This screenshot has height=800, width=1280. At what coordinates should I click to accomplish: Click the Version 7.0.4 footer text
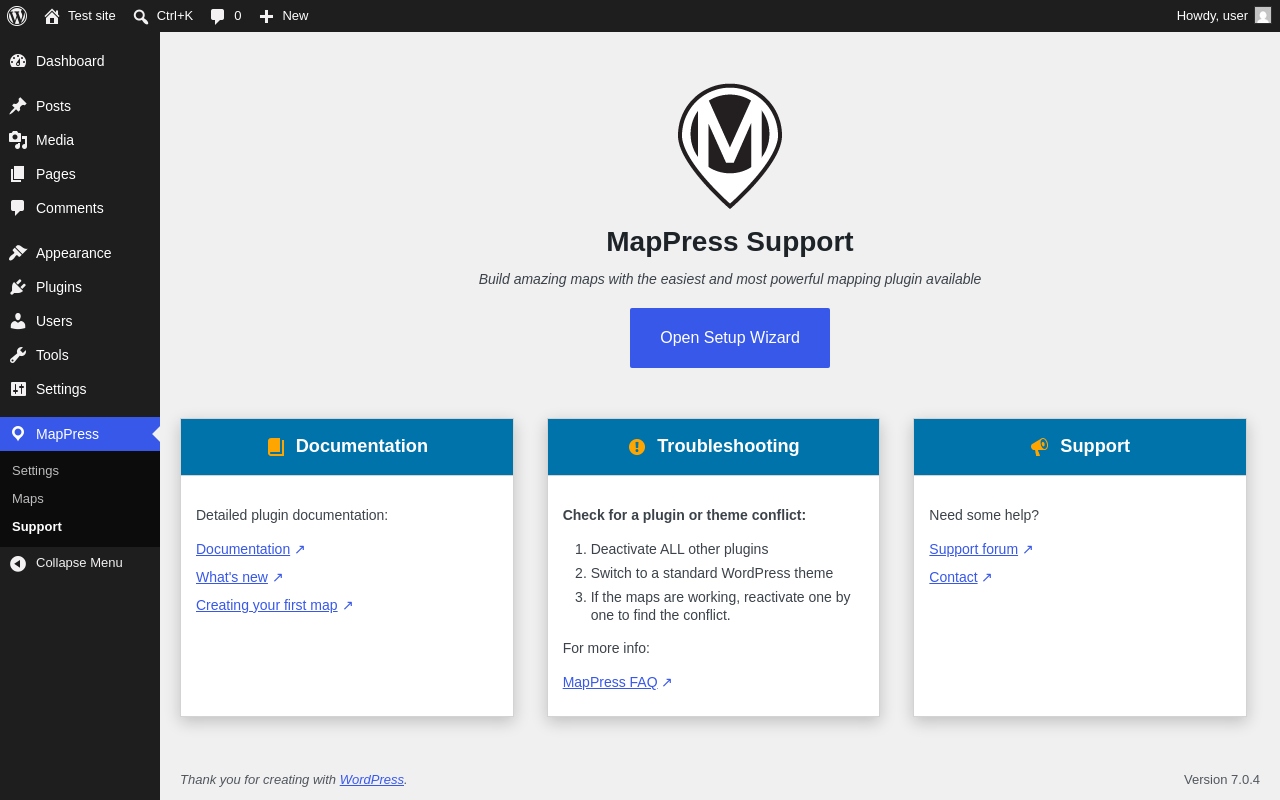pyautogui.click(x=1222, y=779)
